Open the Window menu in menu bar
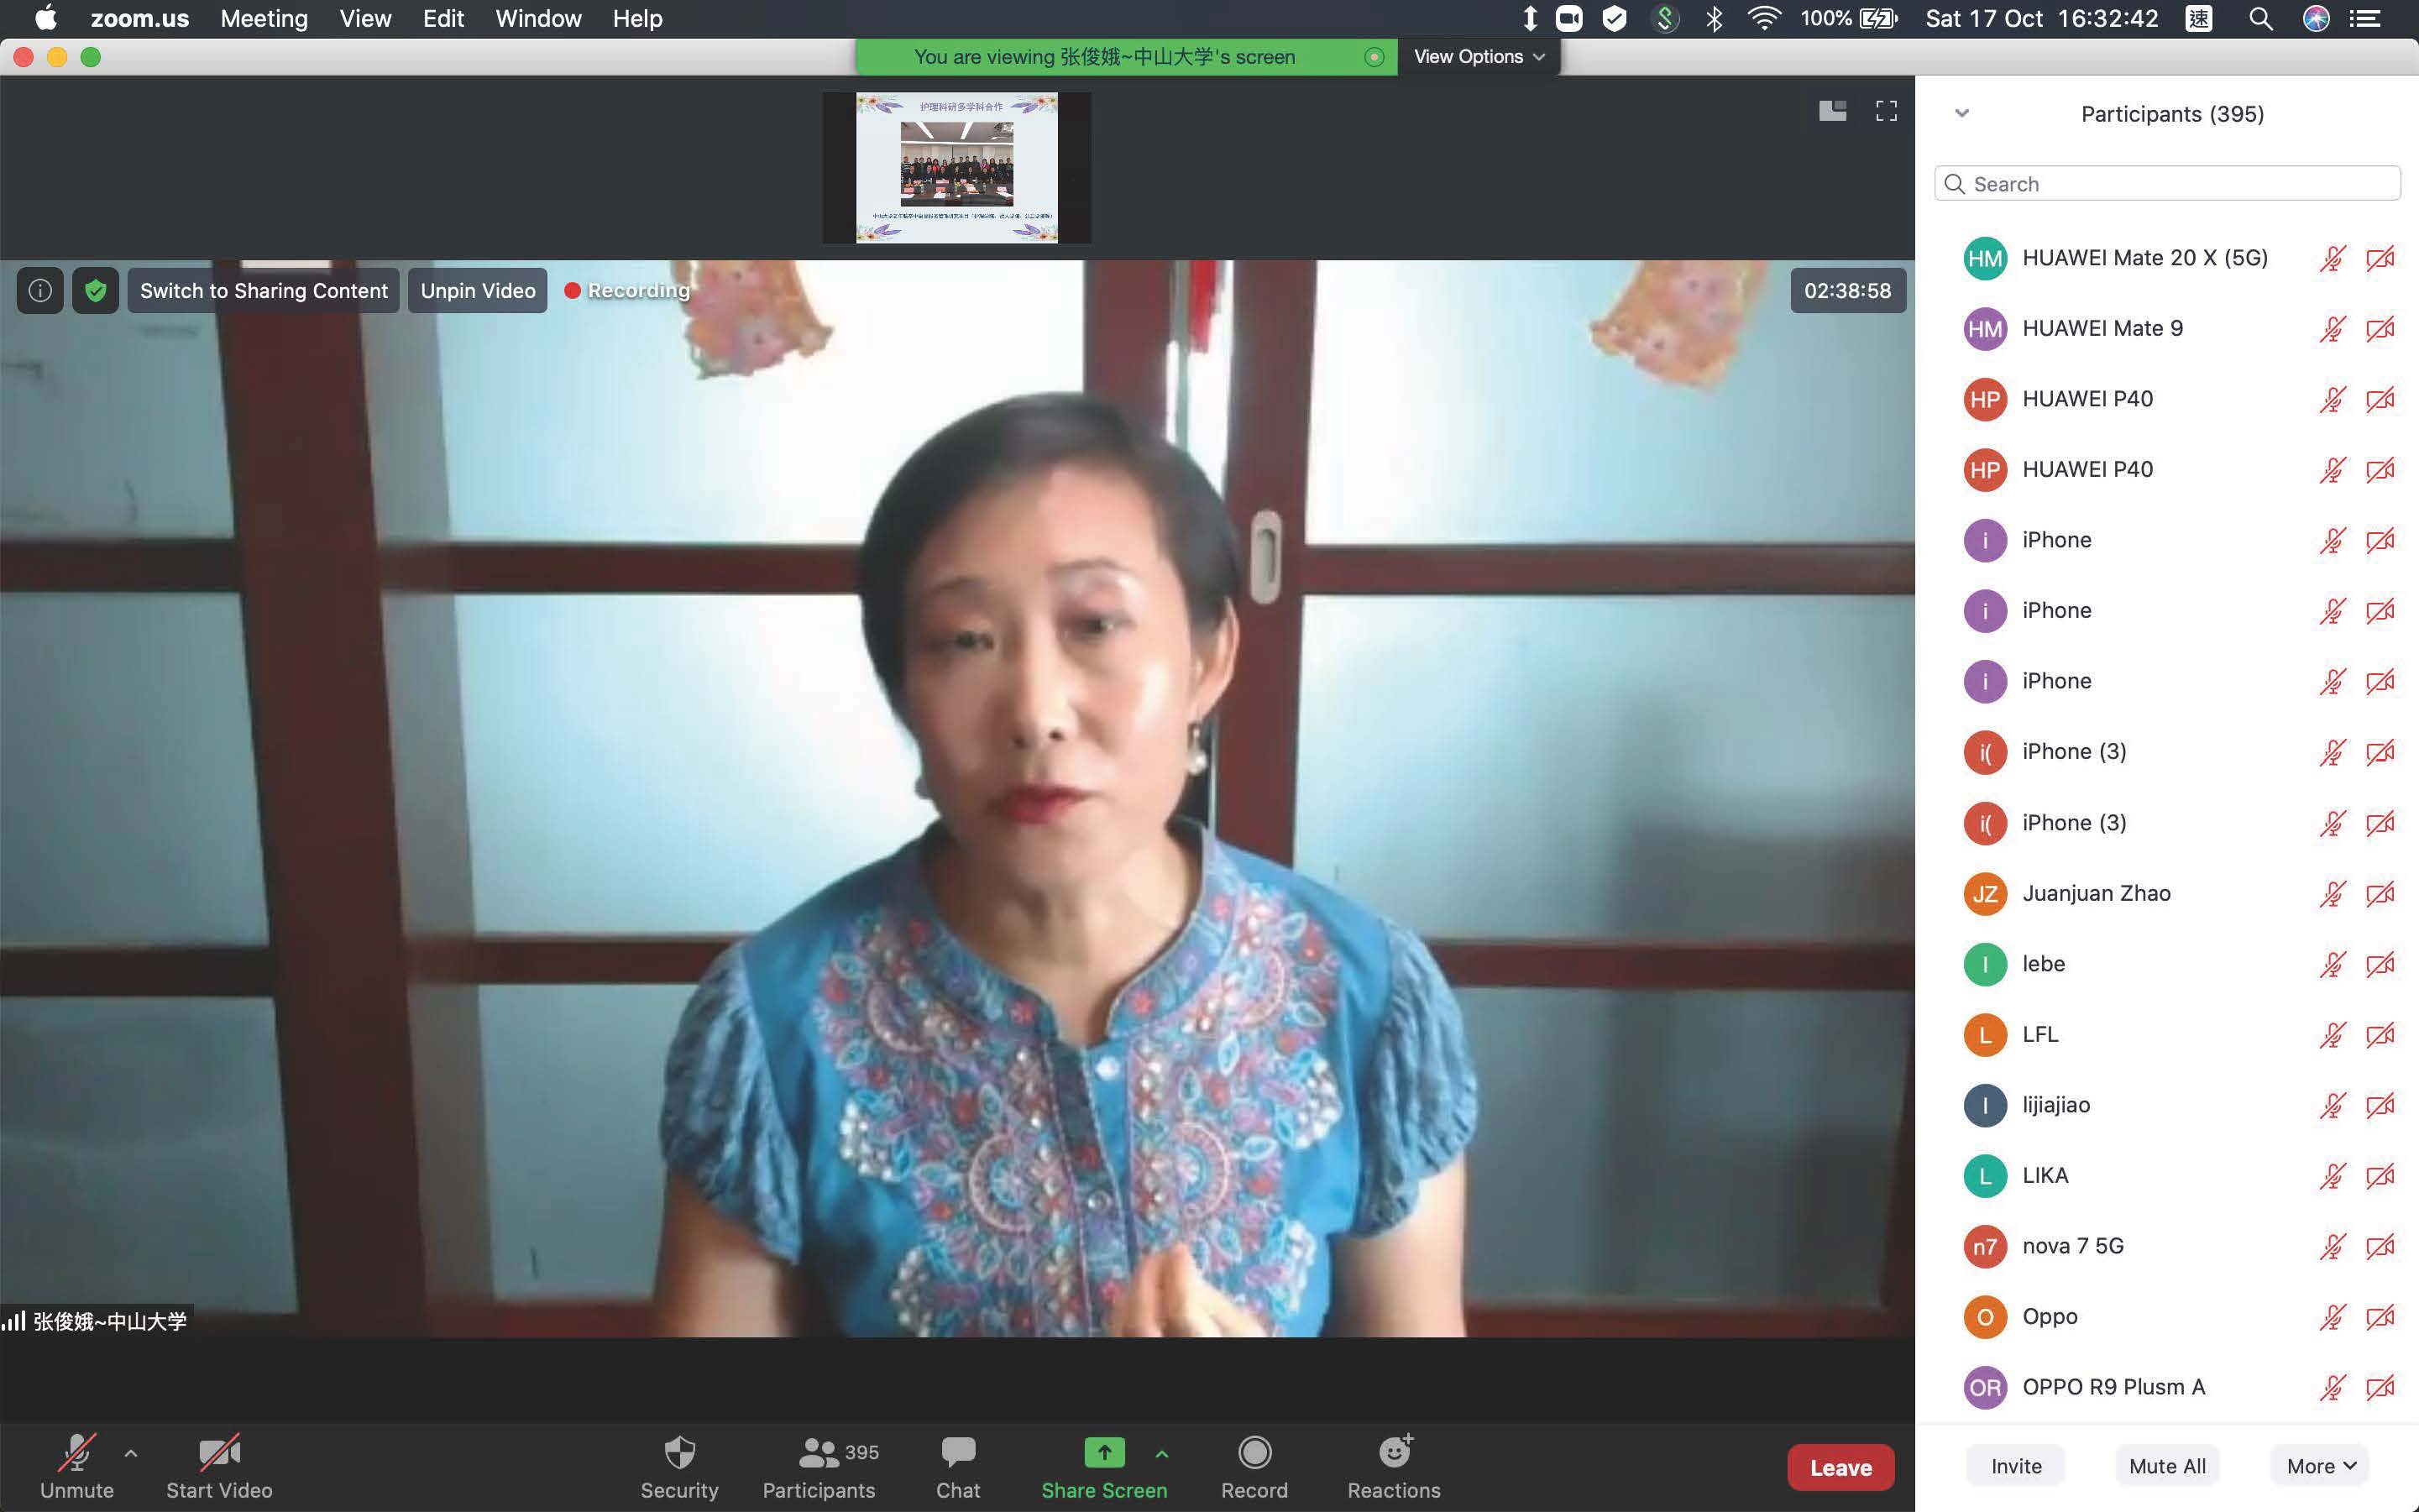Viewport: 2419px width, 1512px height. (538, 19)
